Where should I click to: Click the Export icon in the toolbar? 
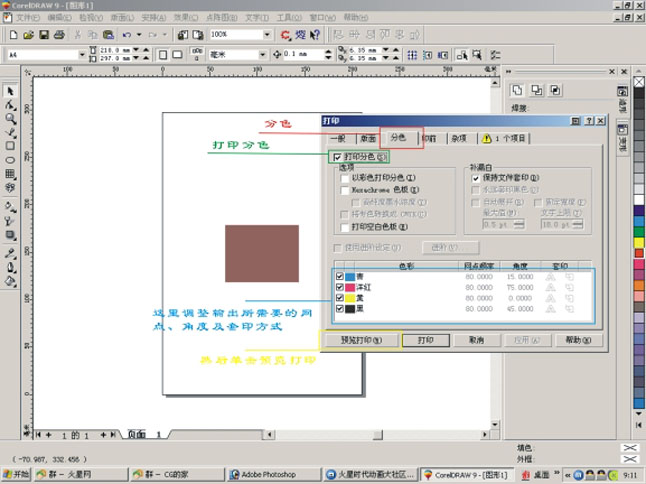coord(198,35)
